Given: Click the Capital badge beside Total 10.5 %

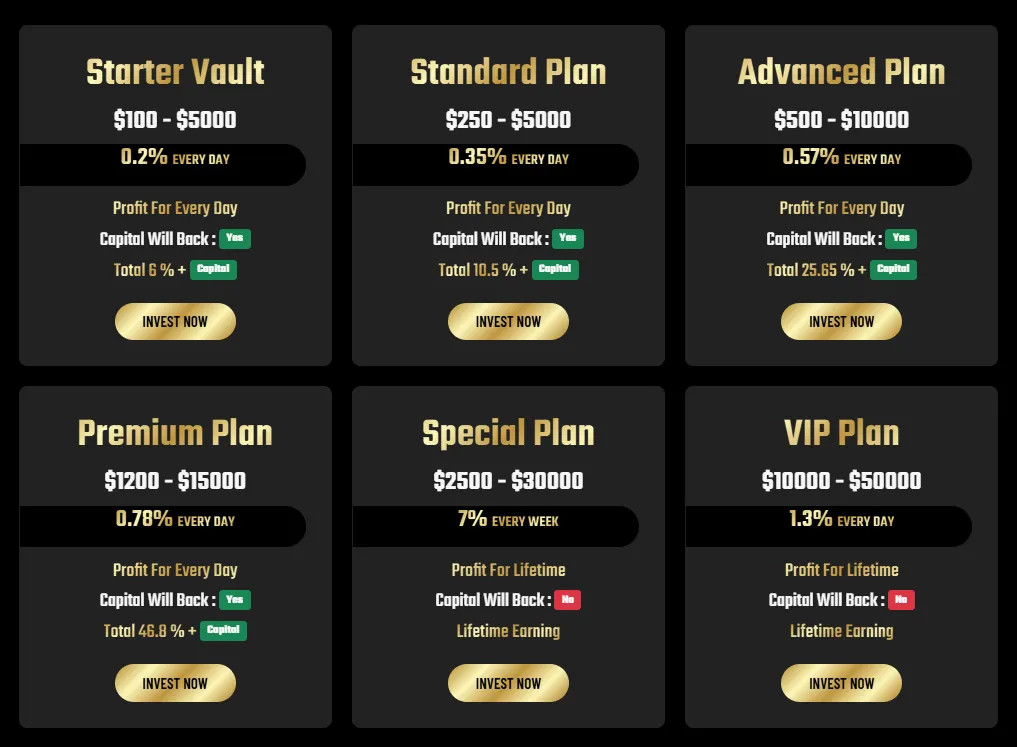Looking at the screenshot, I should click(x=555, y=269).
